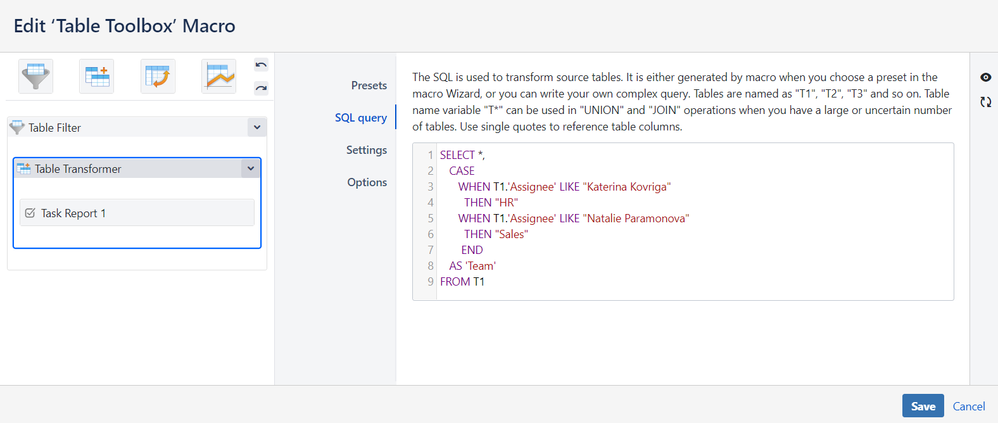Redo the last macro change

click(x=262, y=88)
